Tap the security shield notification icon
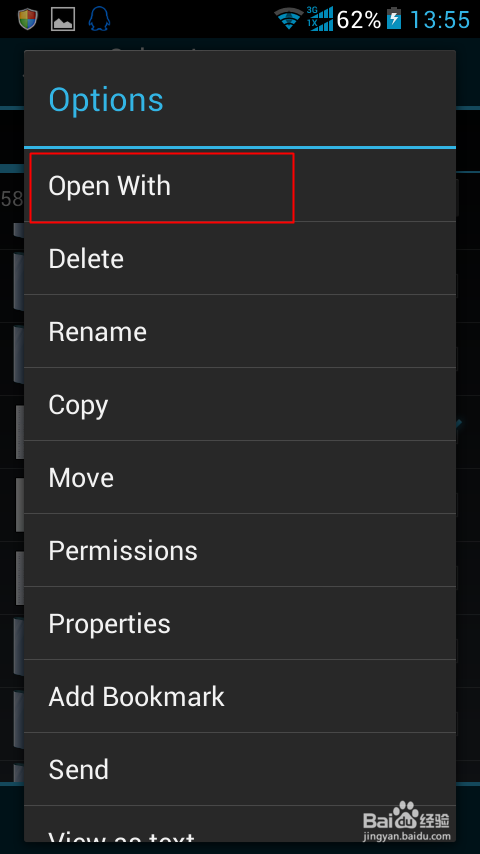The image size is (480, 854). [27, 20]
